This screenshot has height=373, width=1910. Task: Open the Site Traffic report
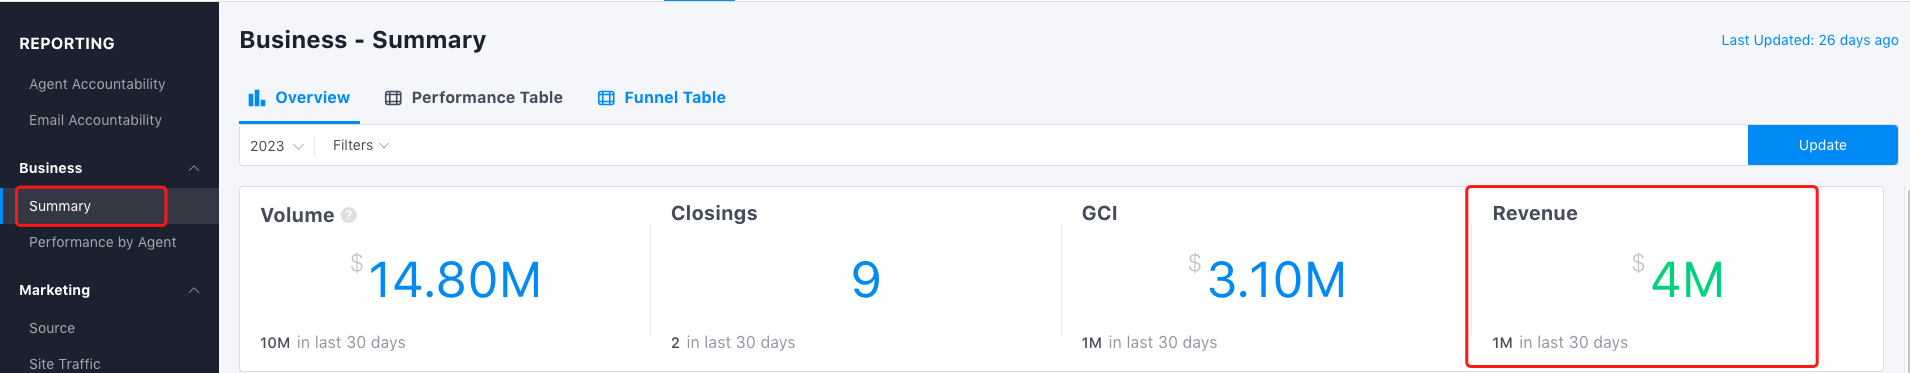point(65,364)
